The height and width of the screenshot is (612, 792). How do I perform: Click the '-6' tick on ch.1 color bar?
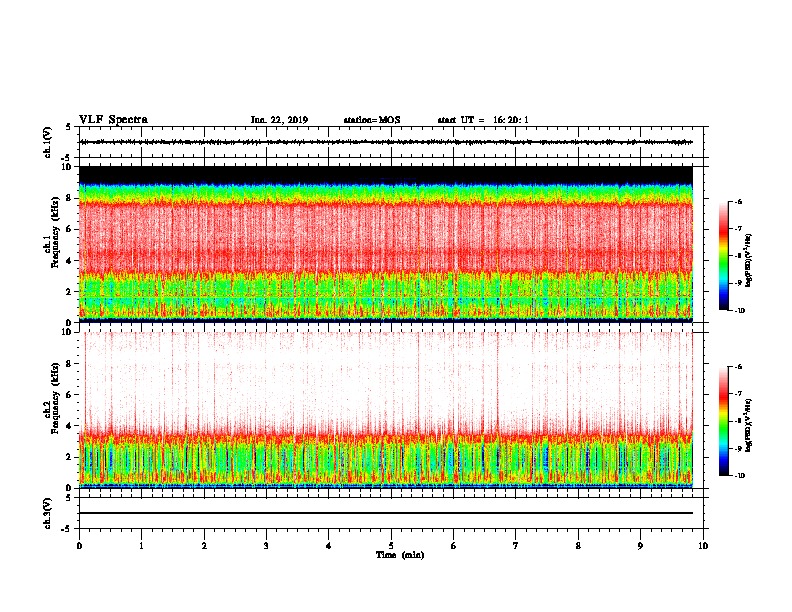738,201
